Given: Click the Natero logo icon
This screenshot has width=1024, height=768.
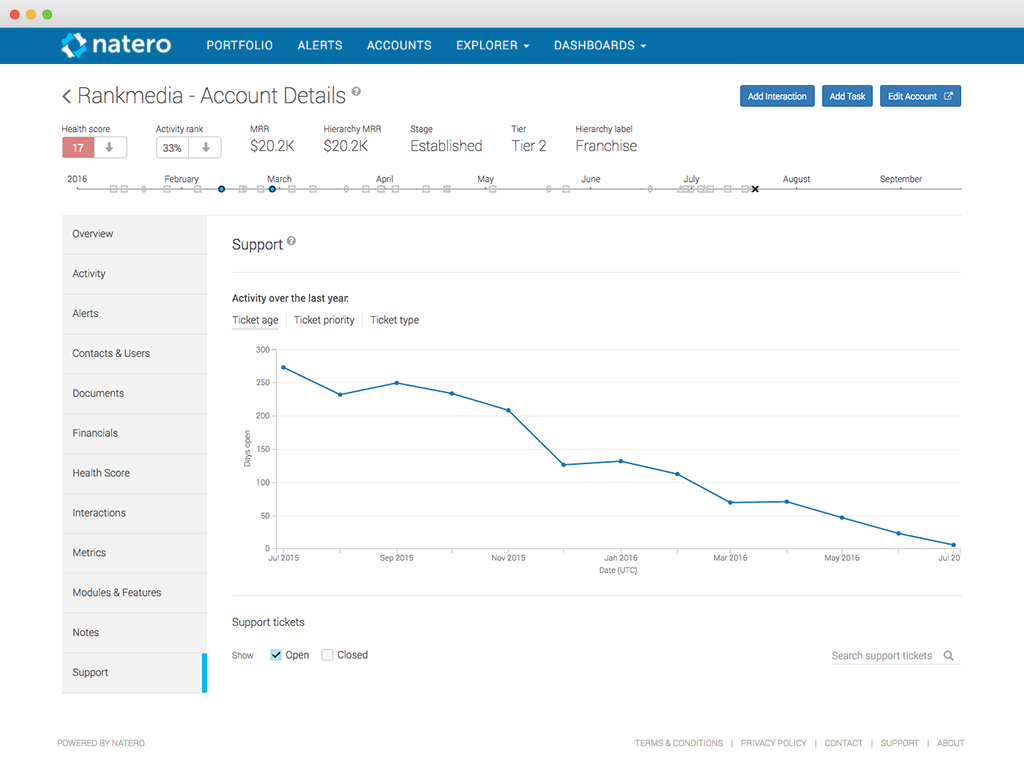Looking at the screenshot, I should [x=74, y=45].
